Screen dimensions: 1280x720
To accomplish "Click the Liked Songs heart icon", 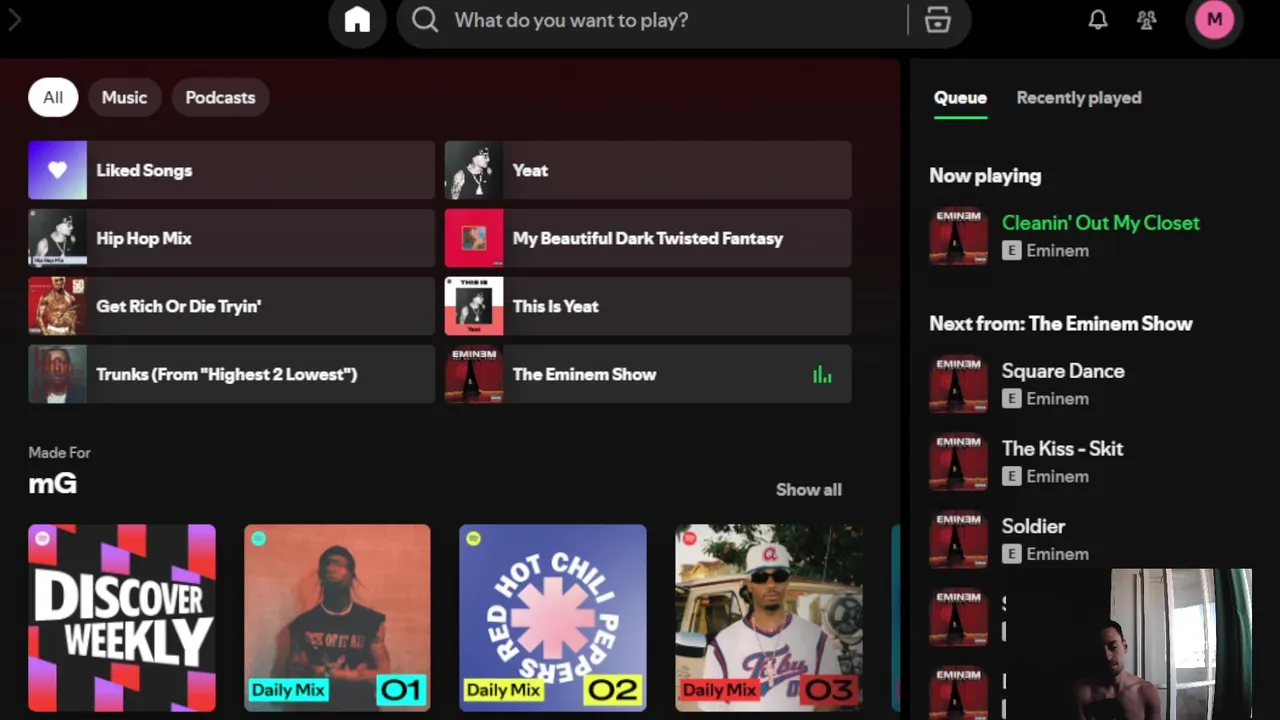I will pyautogui.click(x=57, y=170).
